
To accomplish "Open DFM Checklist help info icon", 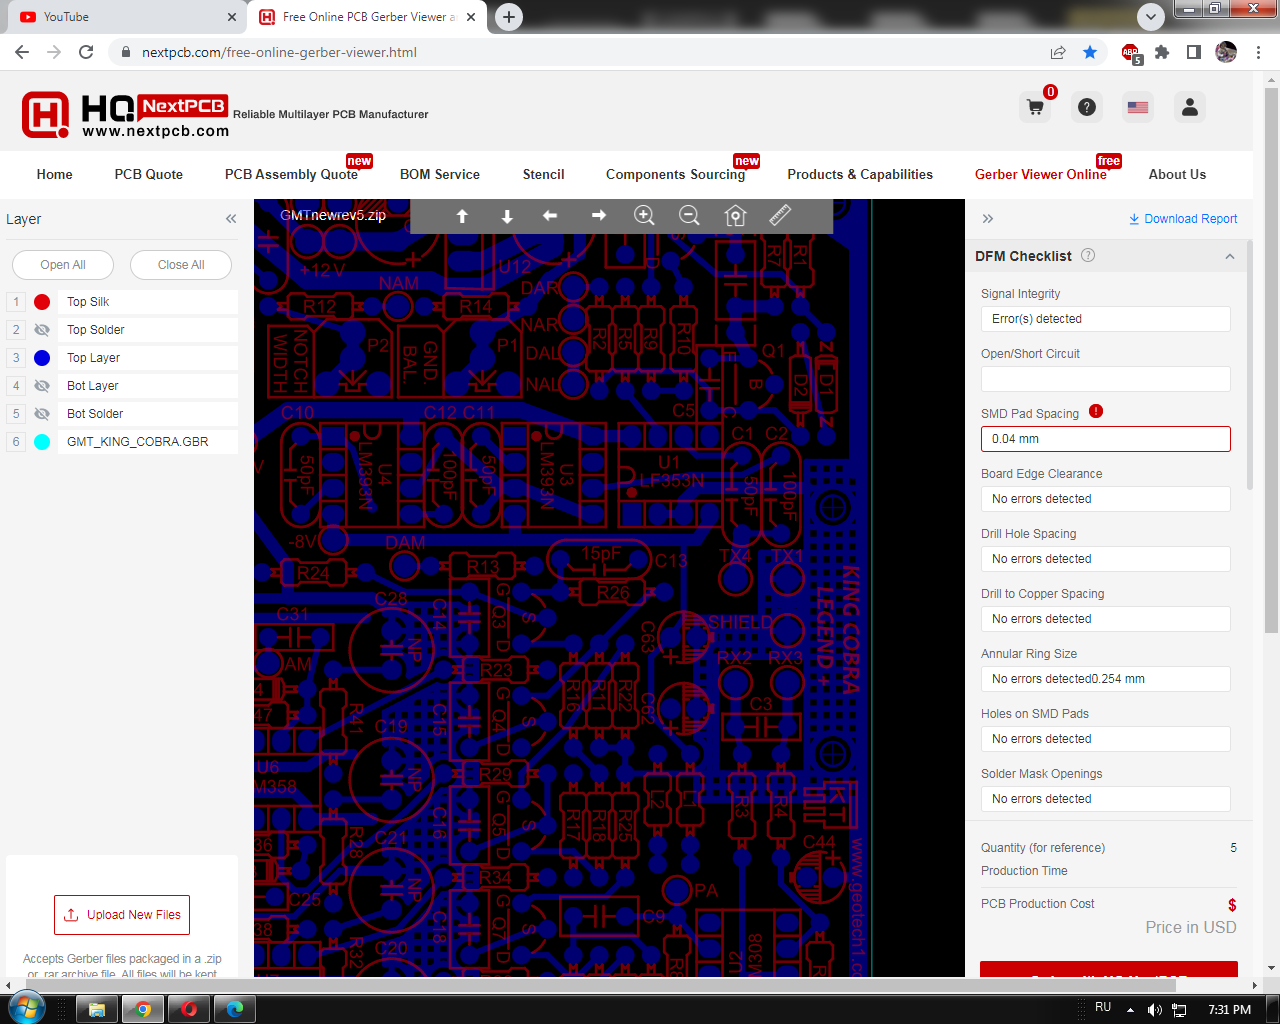I will [1088, 255].
